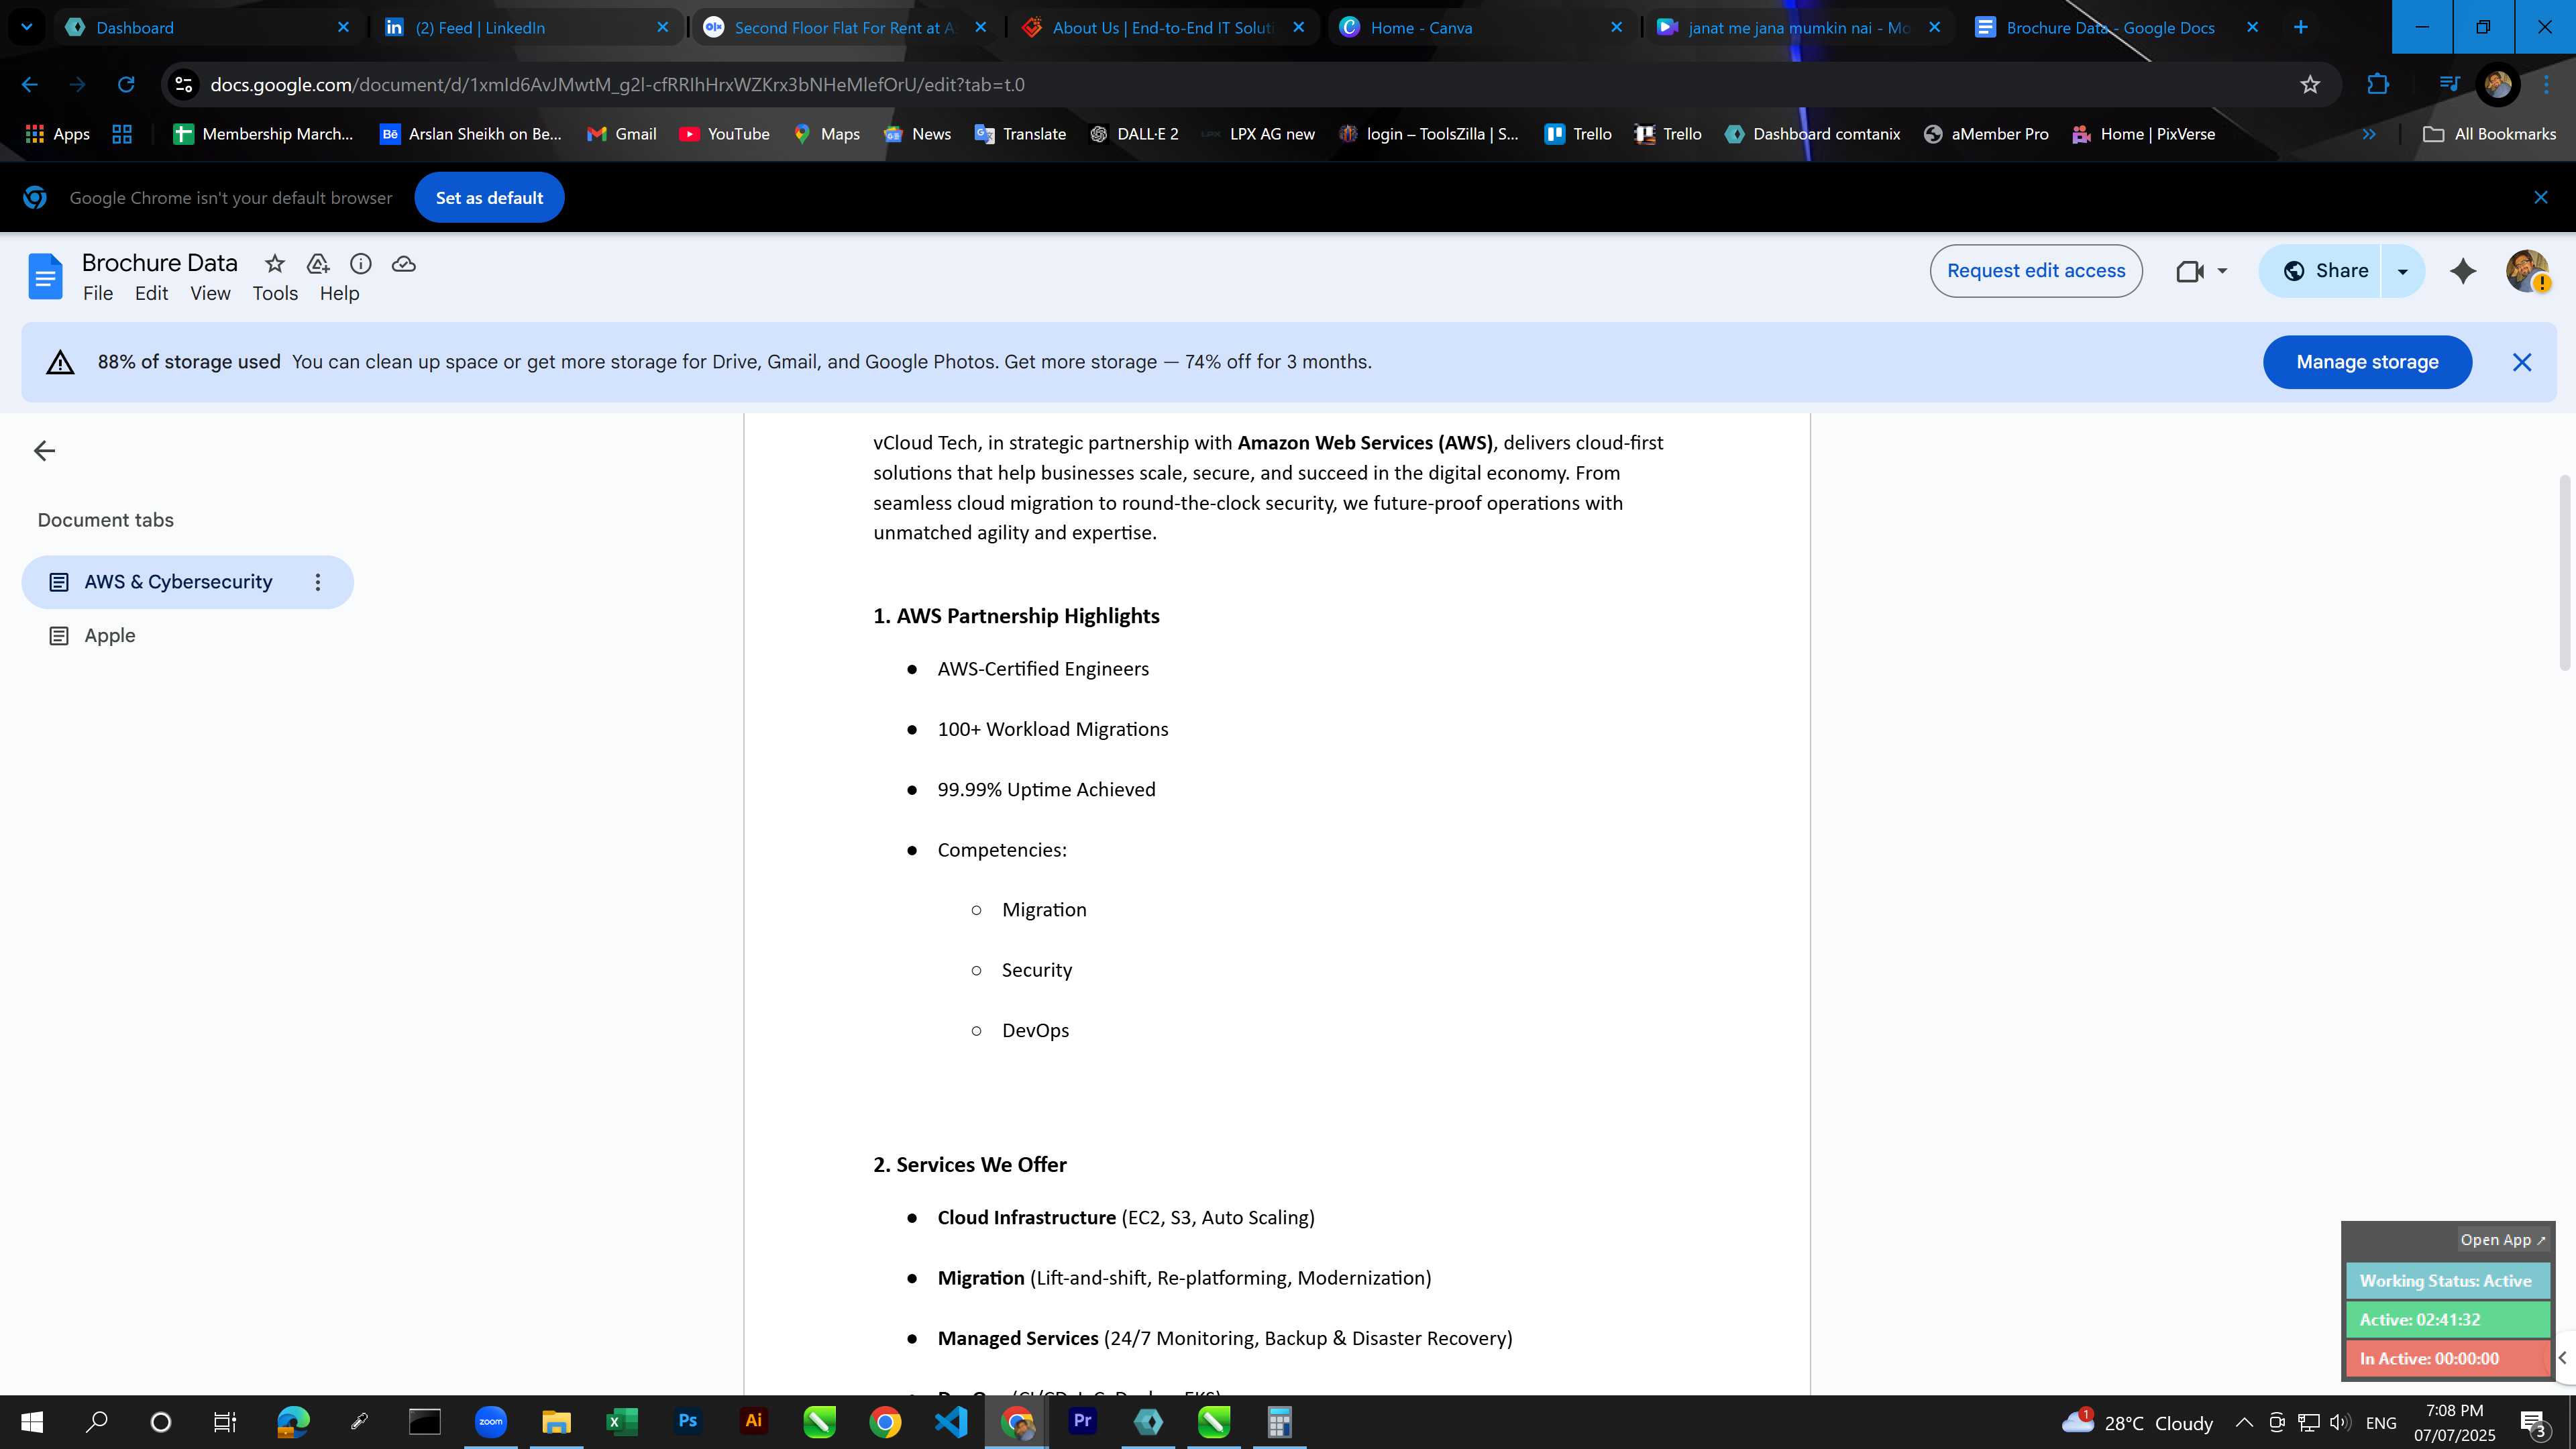
Task: Collapse document tabs with the back arrow
Action: [44, 451]
